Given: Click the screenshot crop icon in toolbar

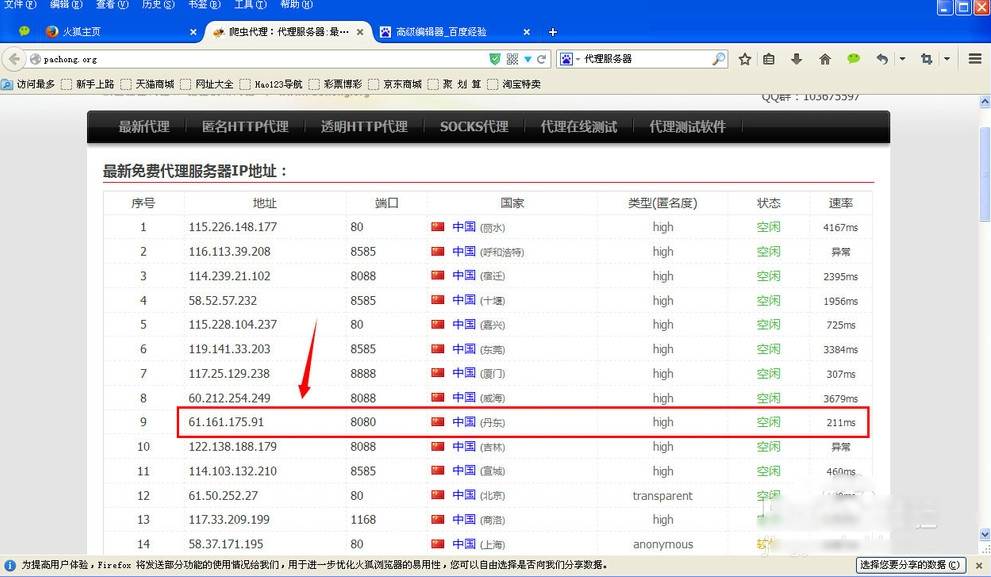Looking at the screenshot, I should [x=927, y=59].
